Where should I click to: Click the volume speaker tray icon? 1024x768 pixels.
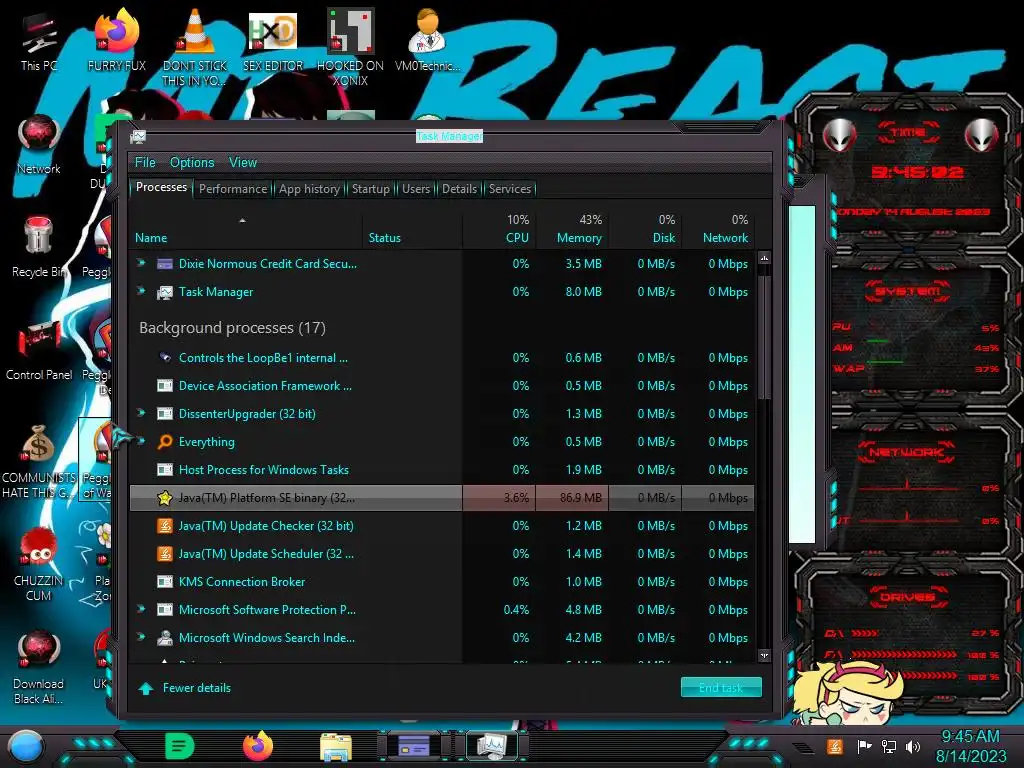(914, 746)
